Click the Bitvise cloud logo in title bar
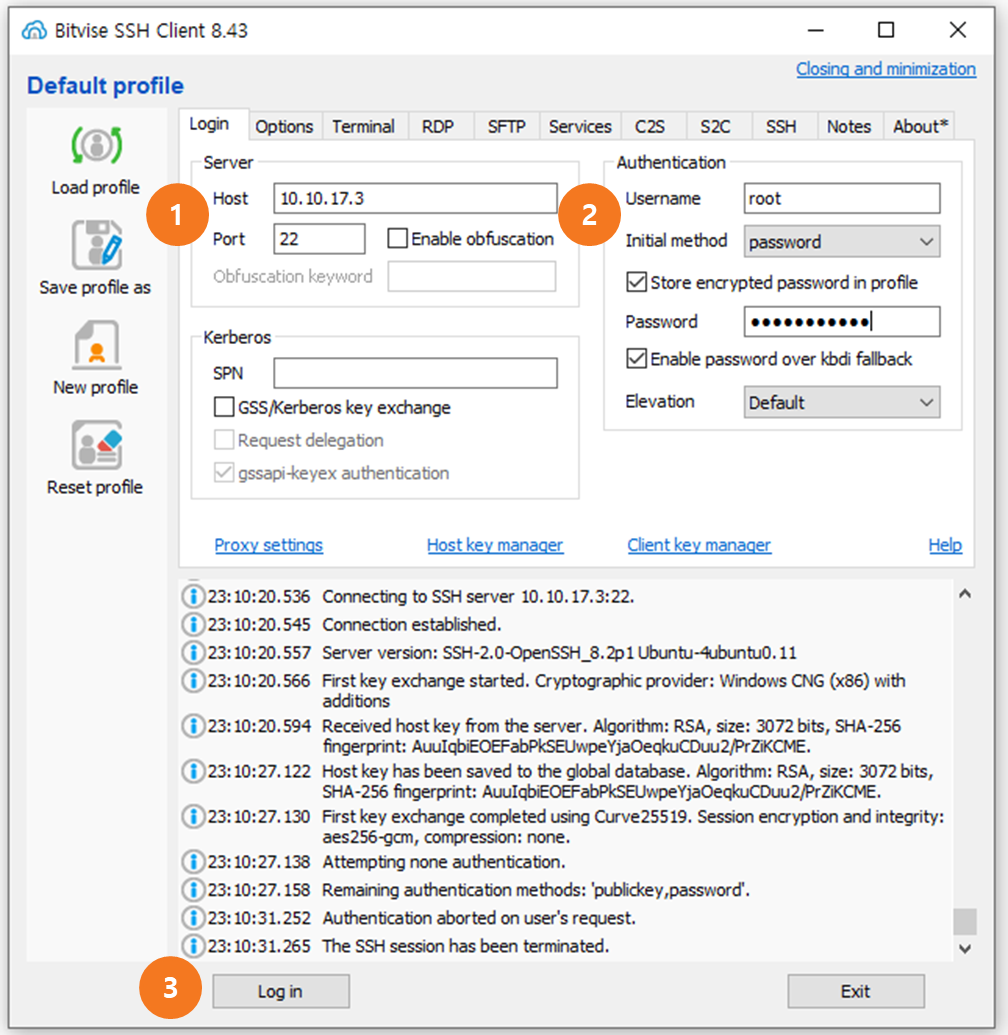The height and width of the screenshot is (1035, 1008). coord(34,31)
